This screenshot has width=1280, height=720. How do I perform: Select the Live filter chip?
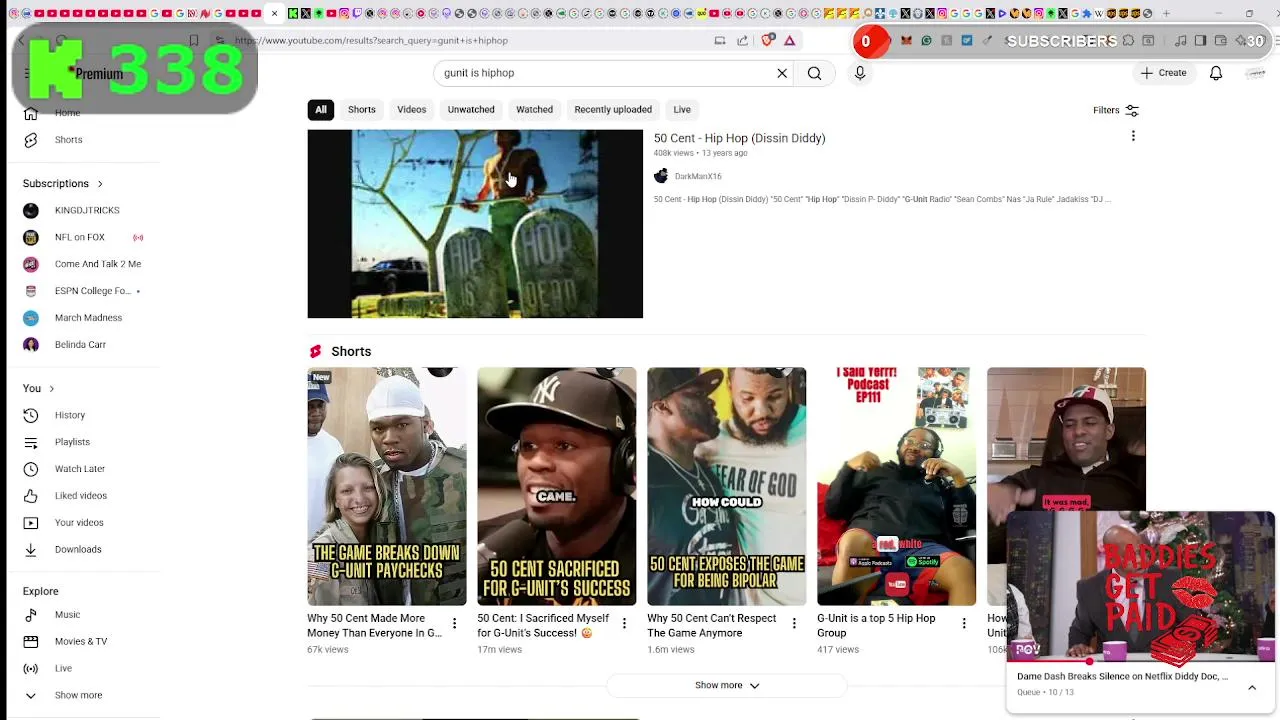coord(682,110)
